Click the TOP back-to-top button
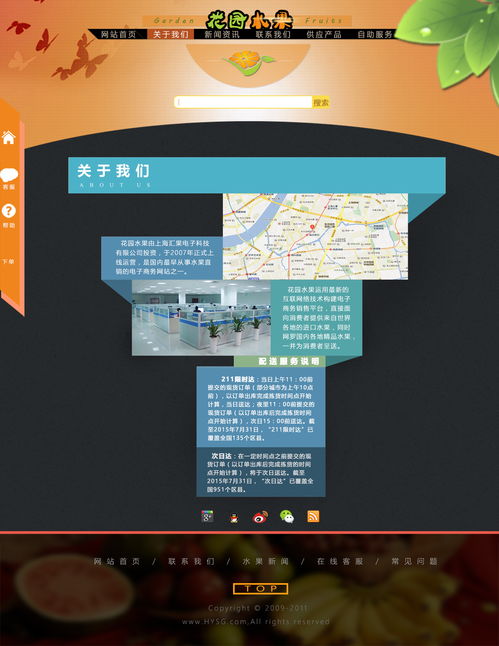This screenshot has height=646, width=499. (260, 589)
